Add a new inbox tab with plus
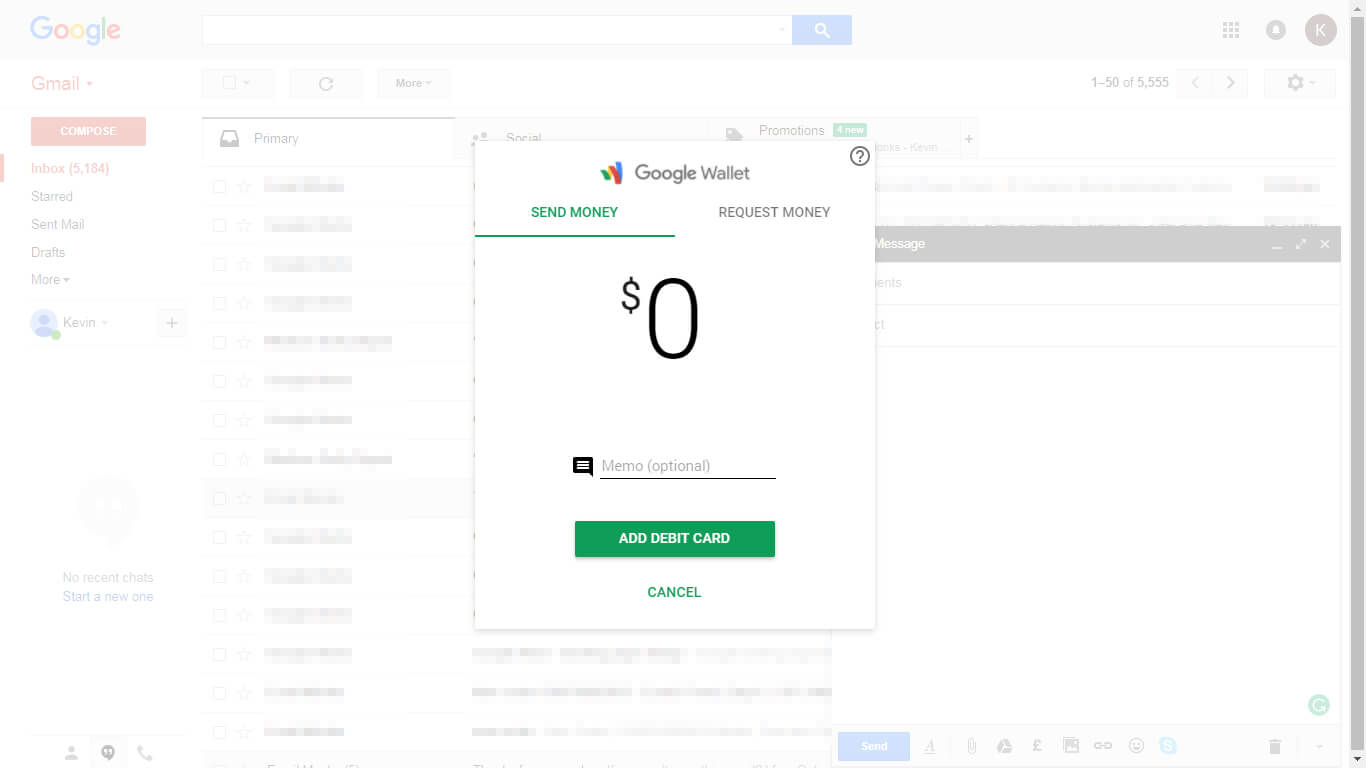 click(968, 139)
